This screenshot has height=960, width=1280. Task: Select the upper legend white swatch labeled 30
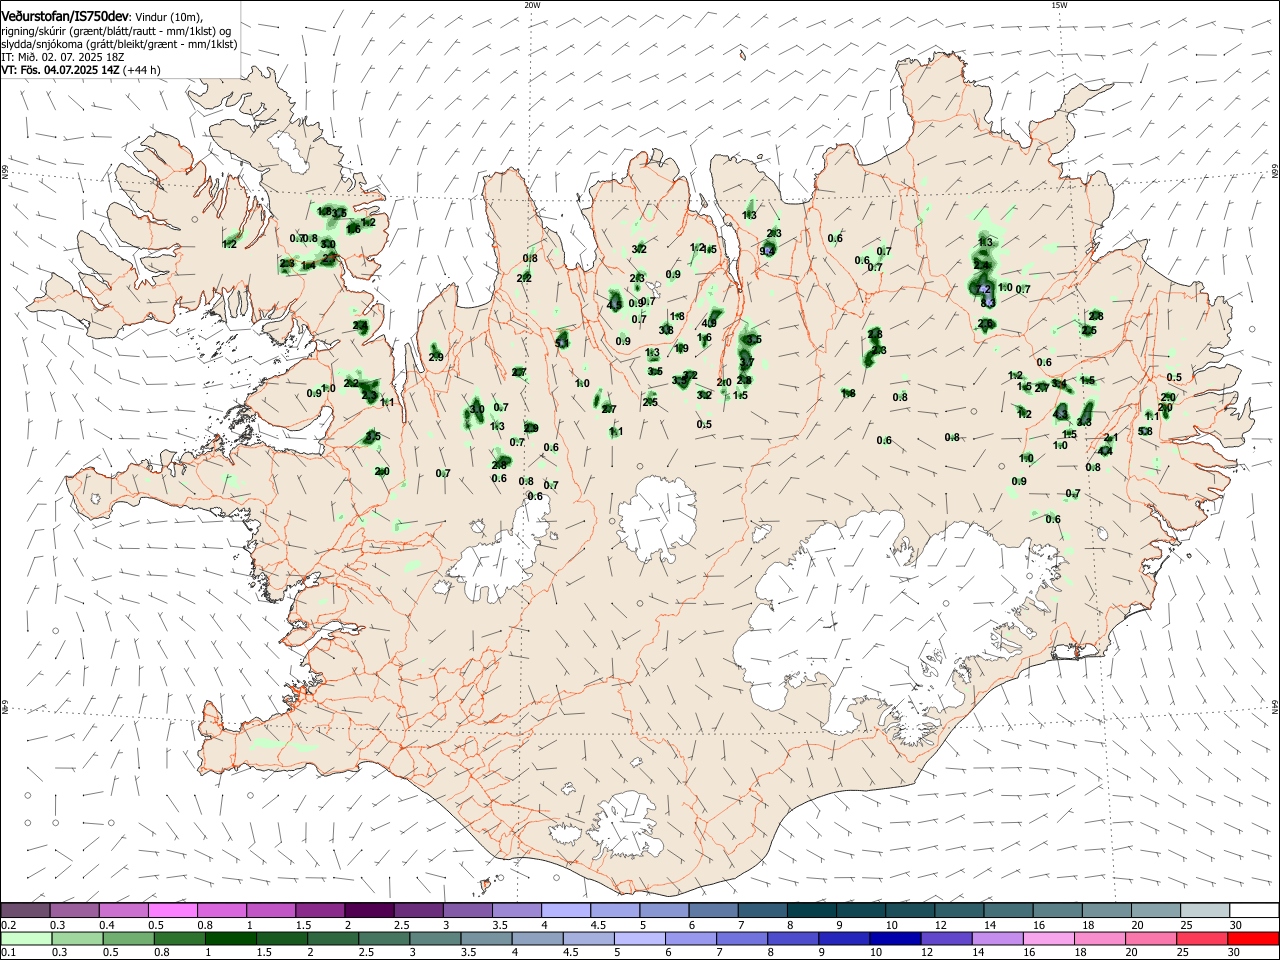click(1255, 910)
